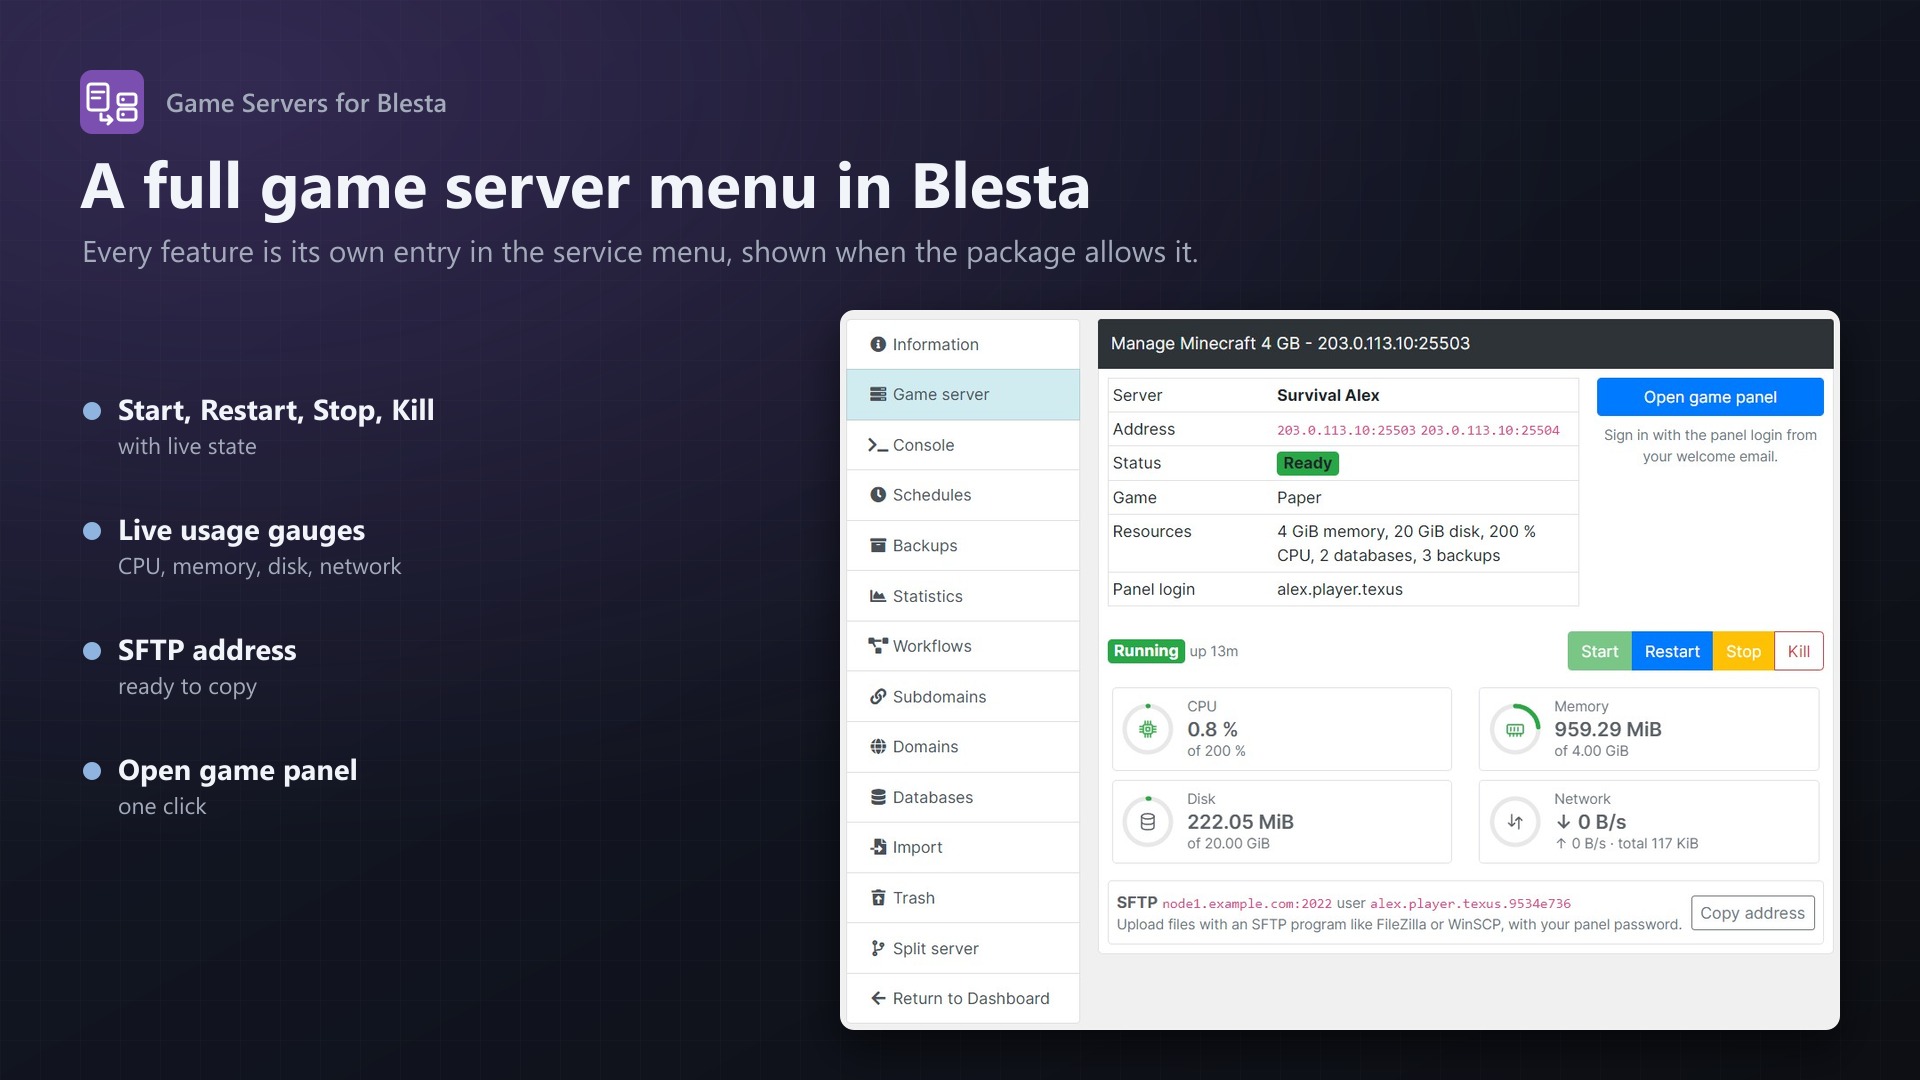Screen dimensions: 1920x1080
Task: Click the 203.0.113.10:25504 address
Action: point(1490,430)
